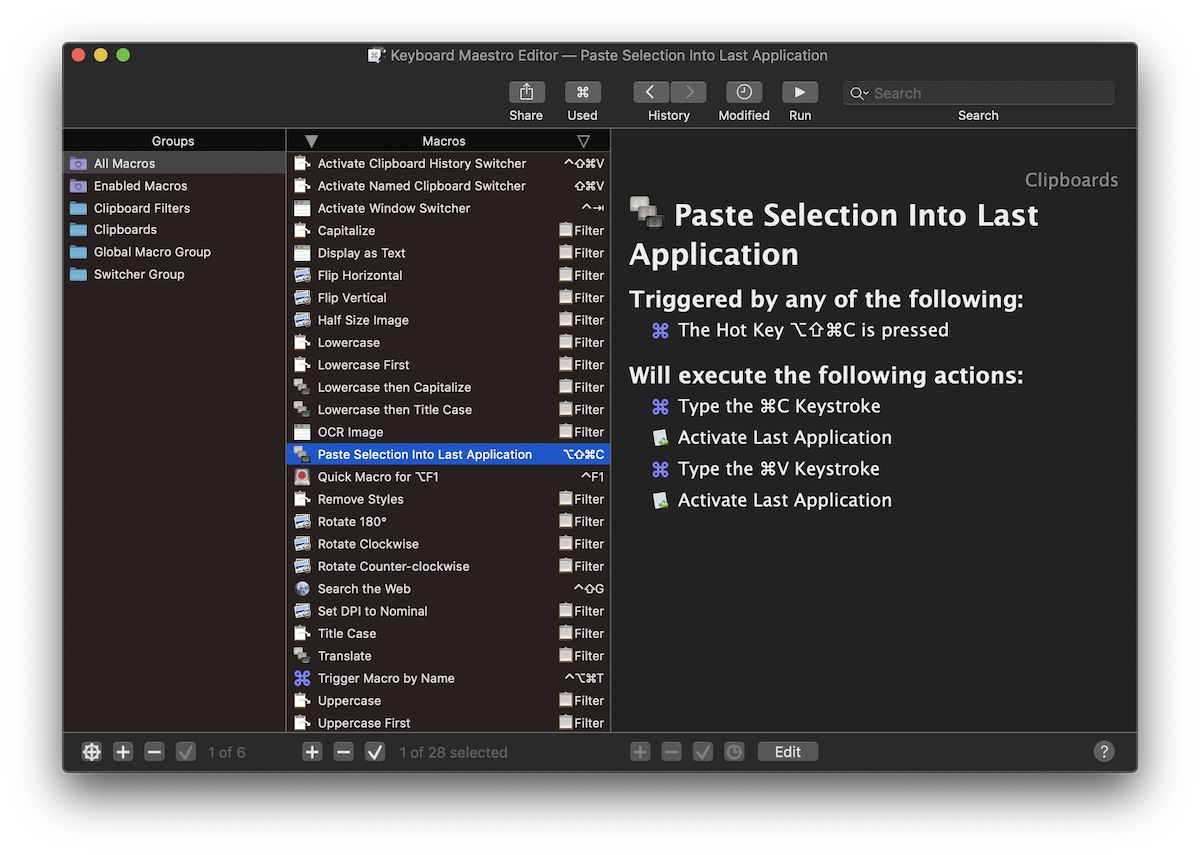This screenshot has width=1200, height=855.
Task: Select the Set DPI to Nominal macro
Action: pyautogui.click(x=448, y=611)
